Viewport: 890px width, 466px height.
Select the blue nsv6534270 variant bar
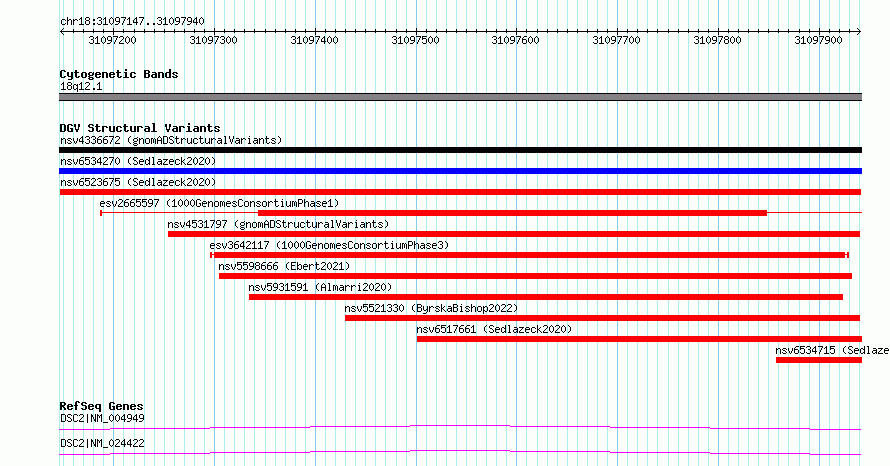[x=460, y=171]
